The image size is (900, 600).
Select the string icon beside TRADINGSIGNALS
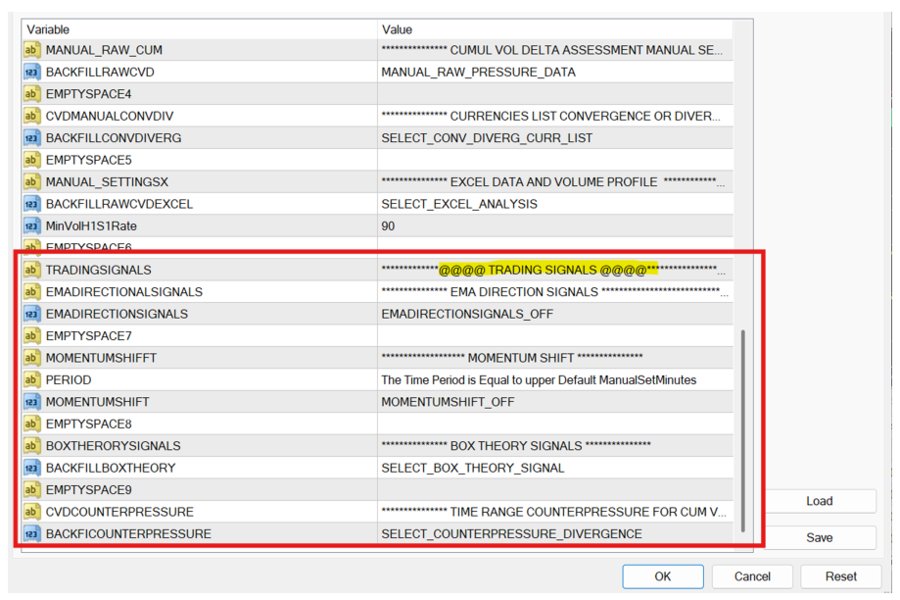tap(31, 270)
